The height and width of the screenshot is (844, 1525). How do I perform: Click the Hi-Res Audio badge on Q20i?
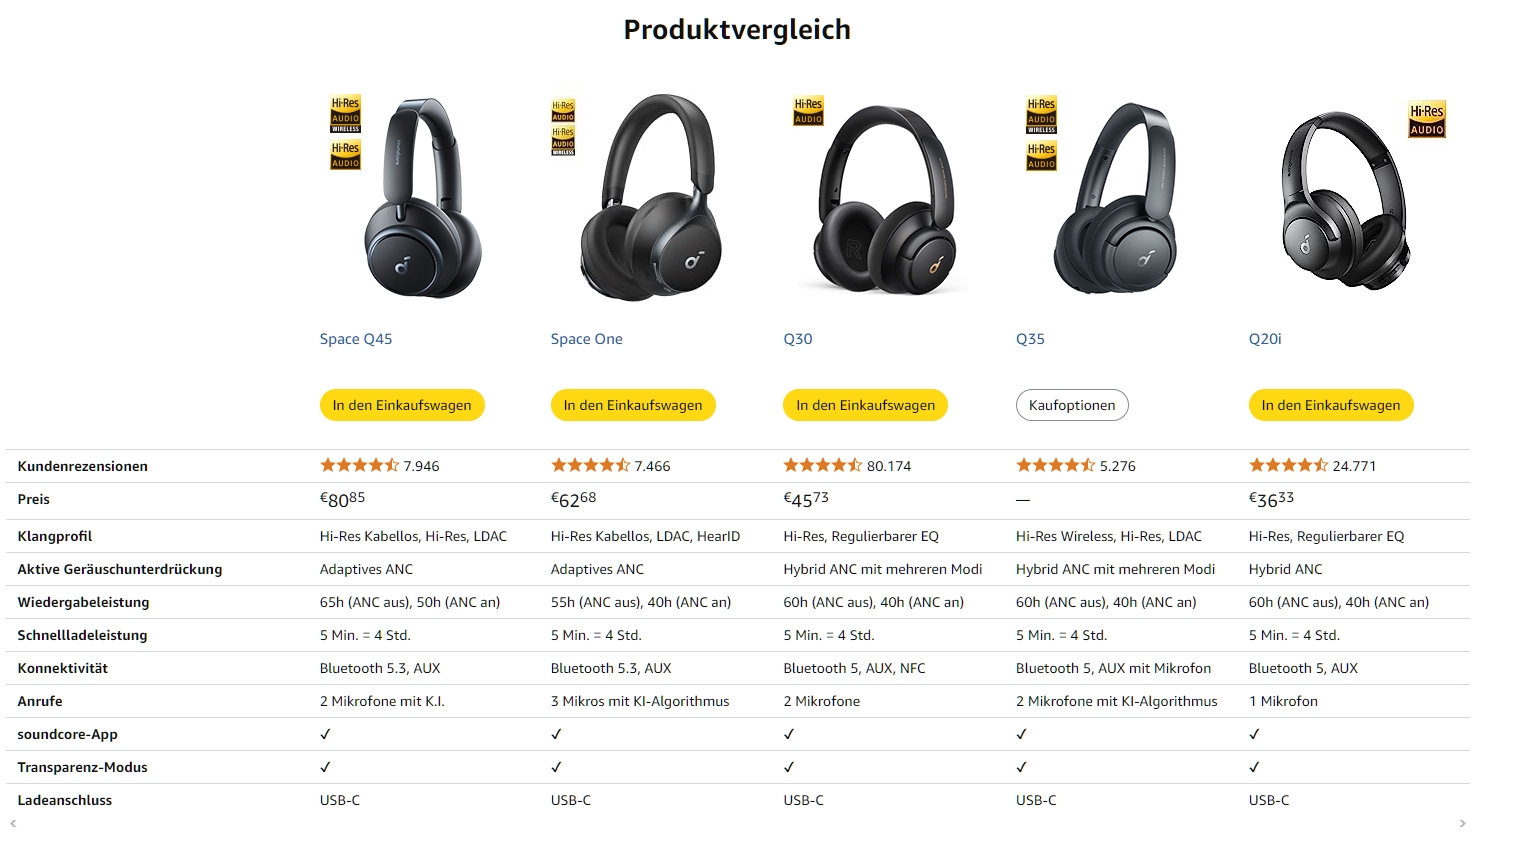[1427, 120]
